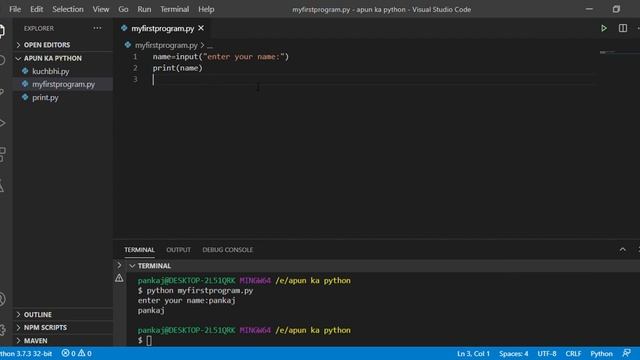
Task: Click the terminal prompt input
Action: [x=149, y=340]
